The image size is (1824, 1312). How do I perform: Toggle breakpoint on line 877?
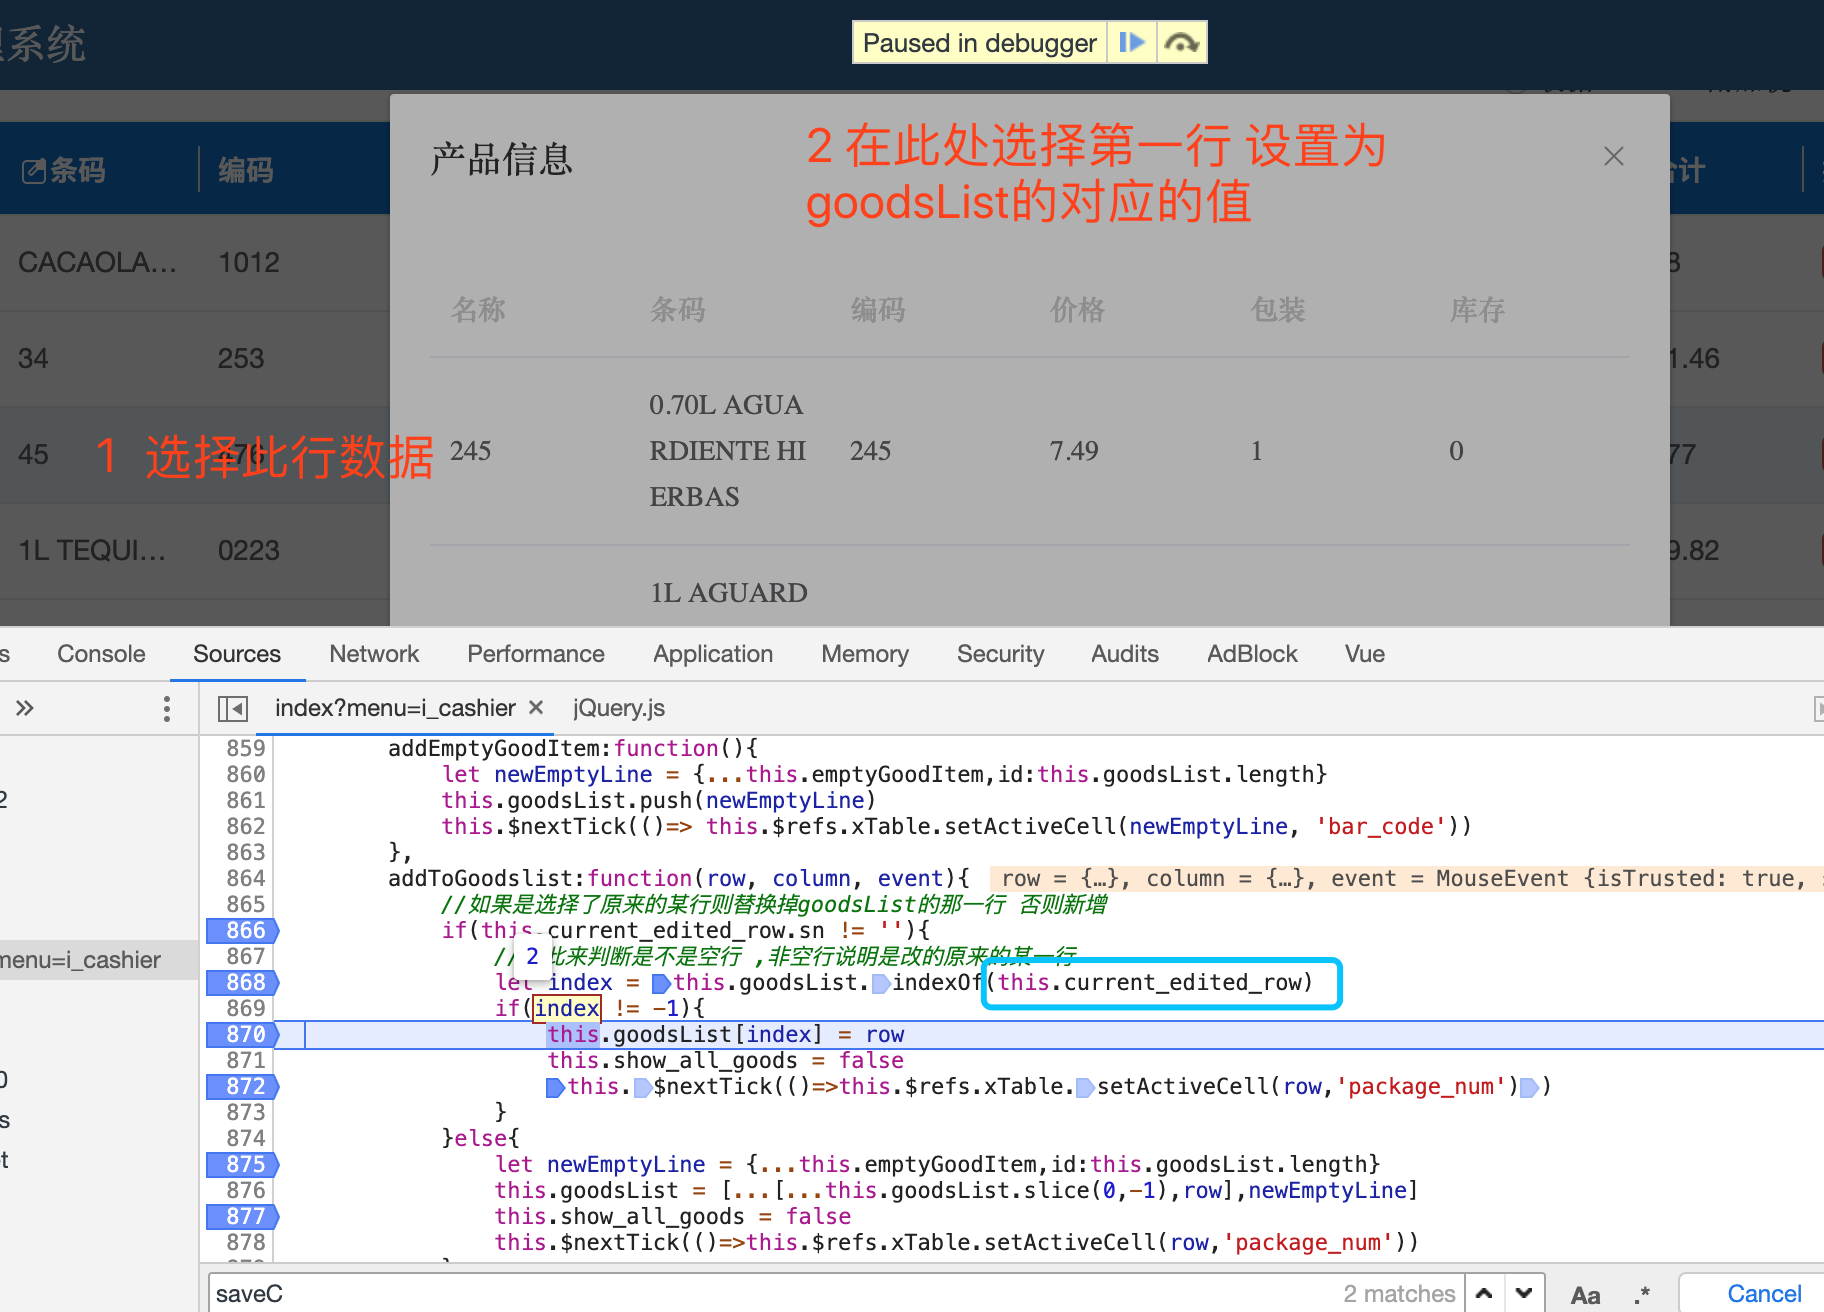point(242,1216)
